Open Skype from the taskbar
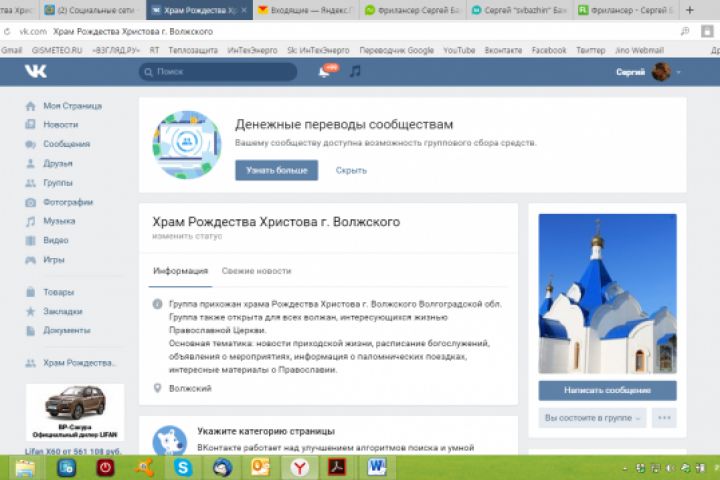This screenshot has width=720, height=480. pos(182,468)
